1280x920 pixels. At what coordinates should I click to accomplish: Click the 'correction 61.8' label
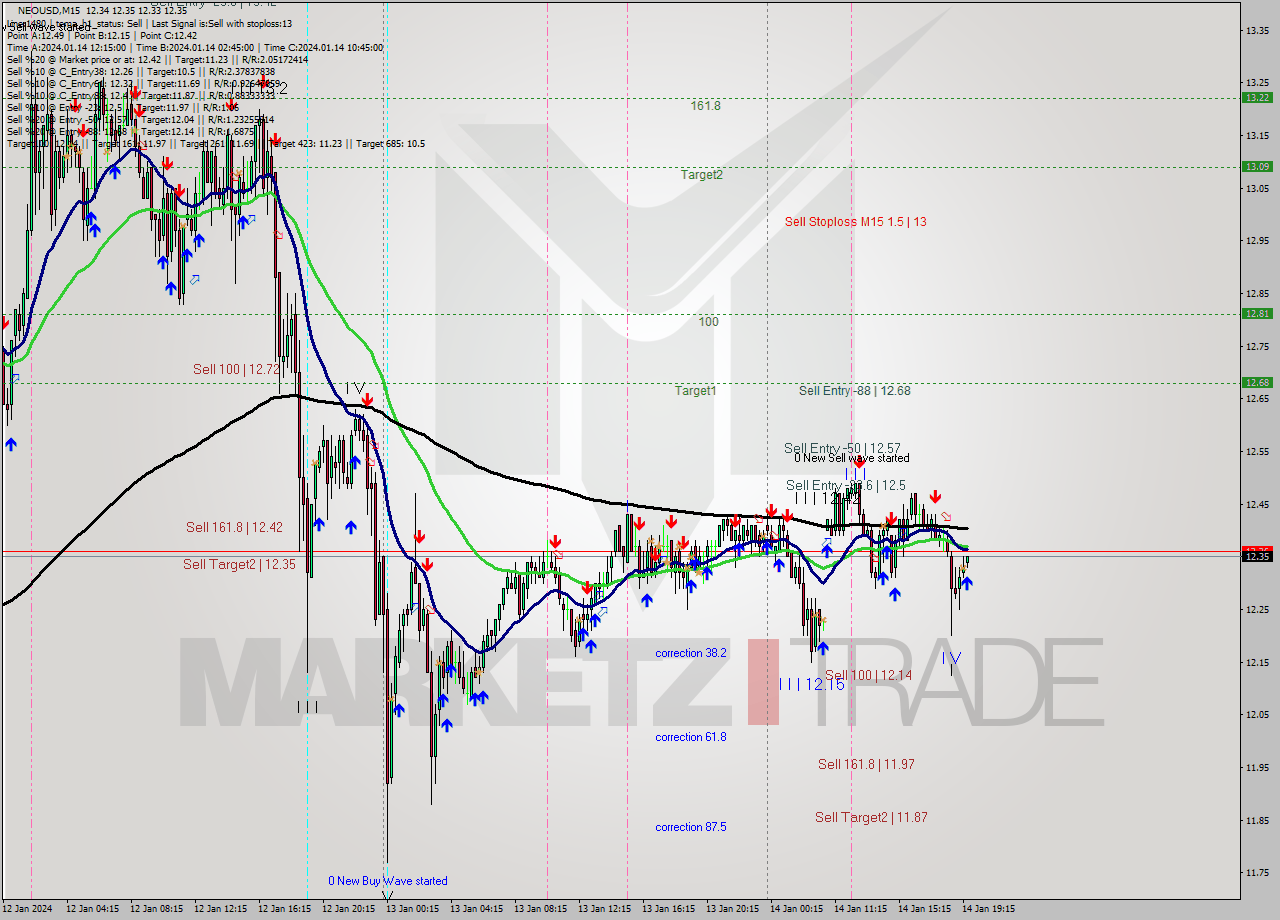point(691,737)
